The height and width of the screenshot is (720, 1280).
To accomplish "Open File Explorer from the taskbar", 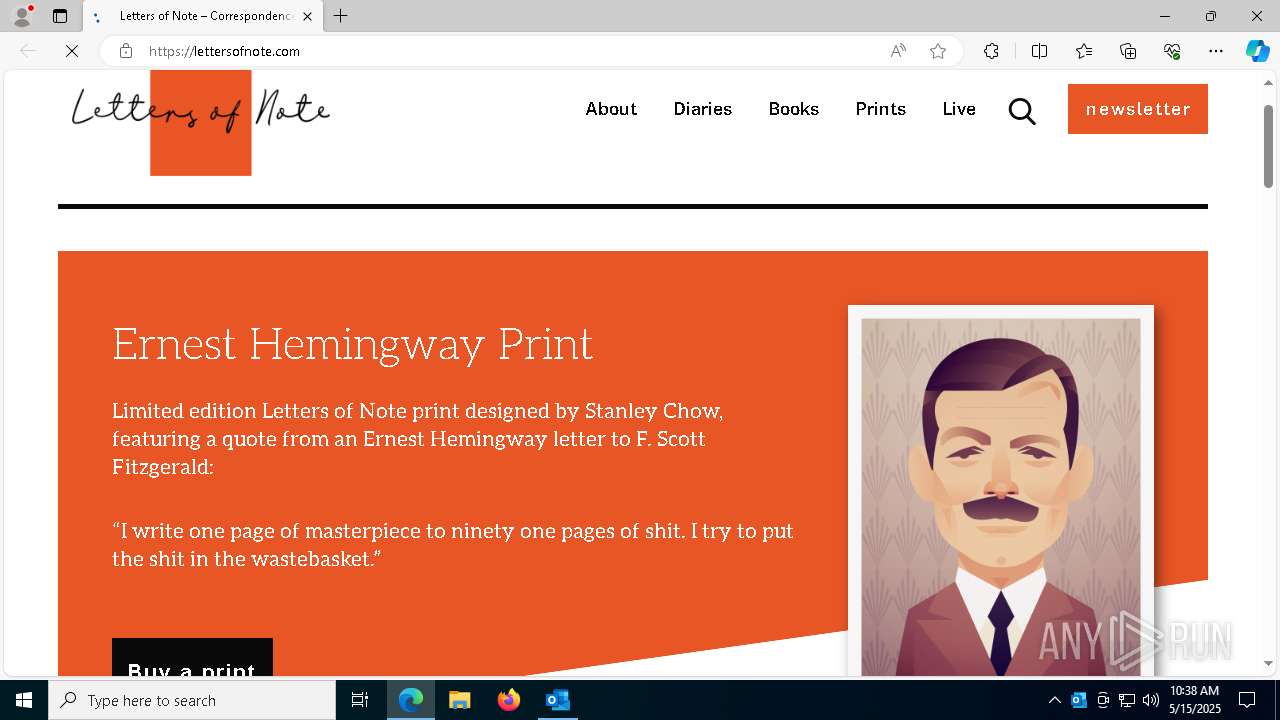I will tap(460, 700).
